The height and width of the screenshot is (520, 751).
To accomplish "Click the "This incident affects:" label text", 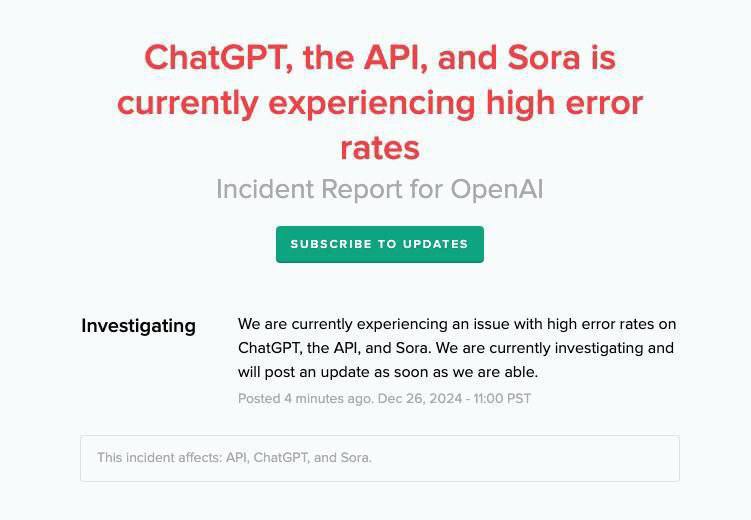I will click(x=159, y=458).
